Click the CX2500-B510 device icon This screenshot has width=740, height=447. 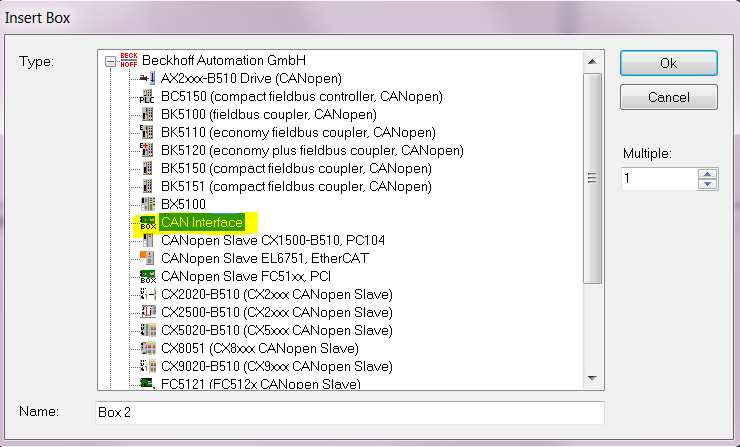coord(148,312)
